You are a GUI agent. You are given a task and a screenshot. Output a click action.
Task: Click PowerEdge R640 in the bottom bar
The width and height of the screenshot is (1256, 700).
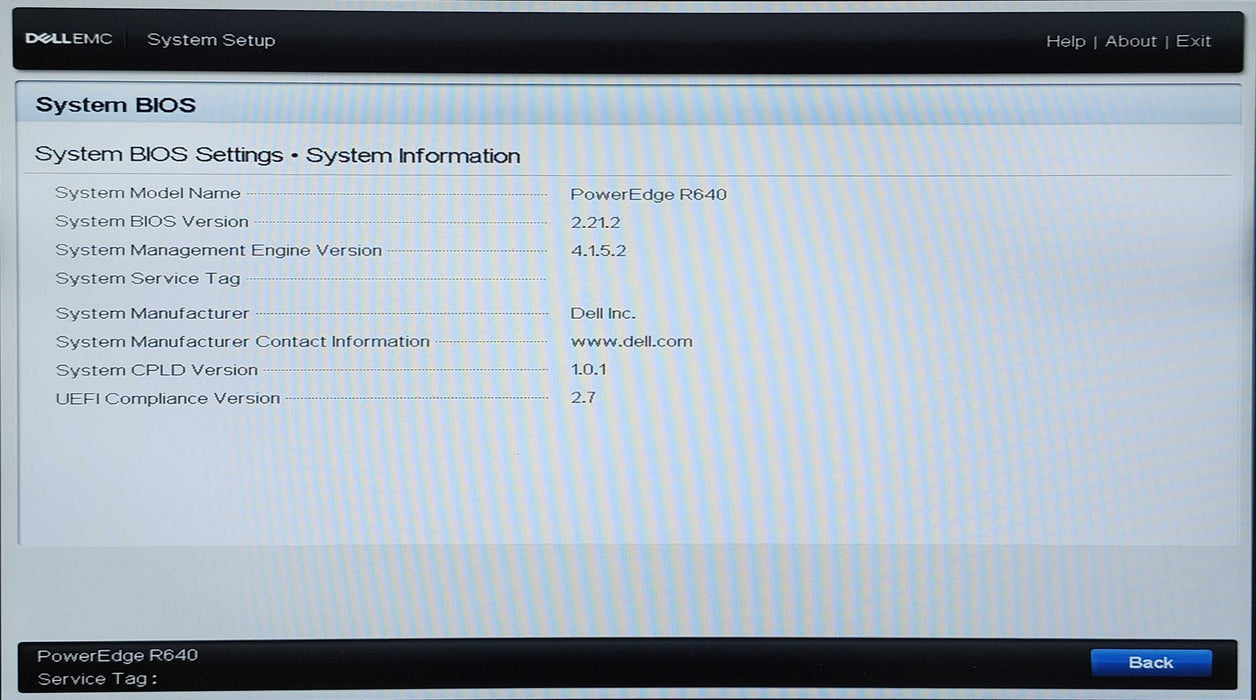coord(117,655)
